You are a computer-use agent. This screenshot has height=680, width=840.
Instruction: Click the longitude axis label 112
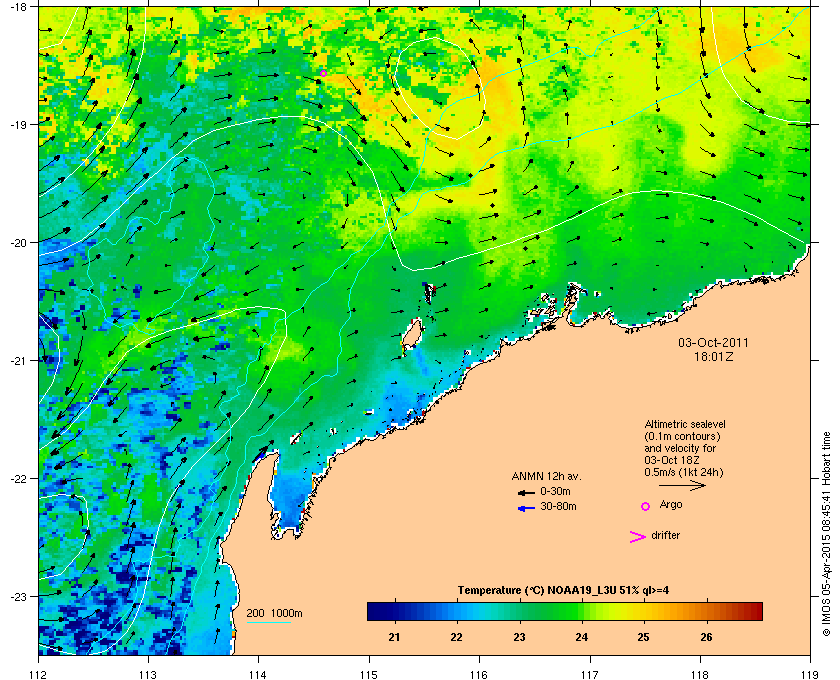click(39, 674)
